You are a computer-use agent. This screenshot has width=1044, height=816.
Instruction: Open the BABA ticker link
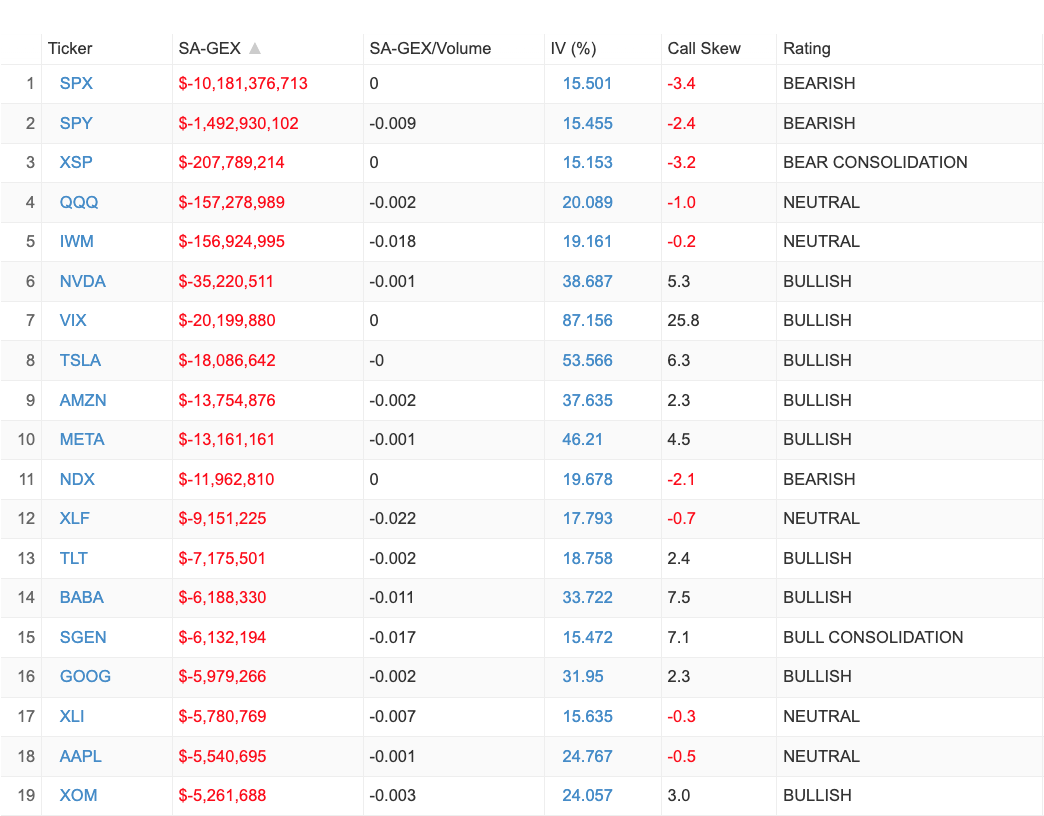tap(82, 598)
